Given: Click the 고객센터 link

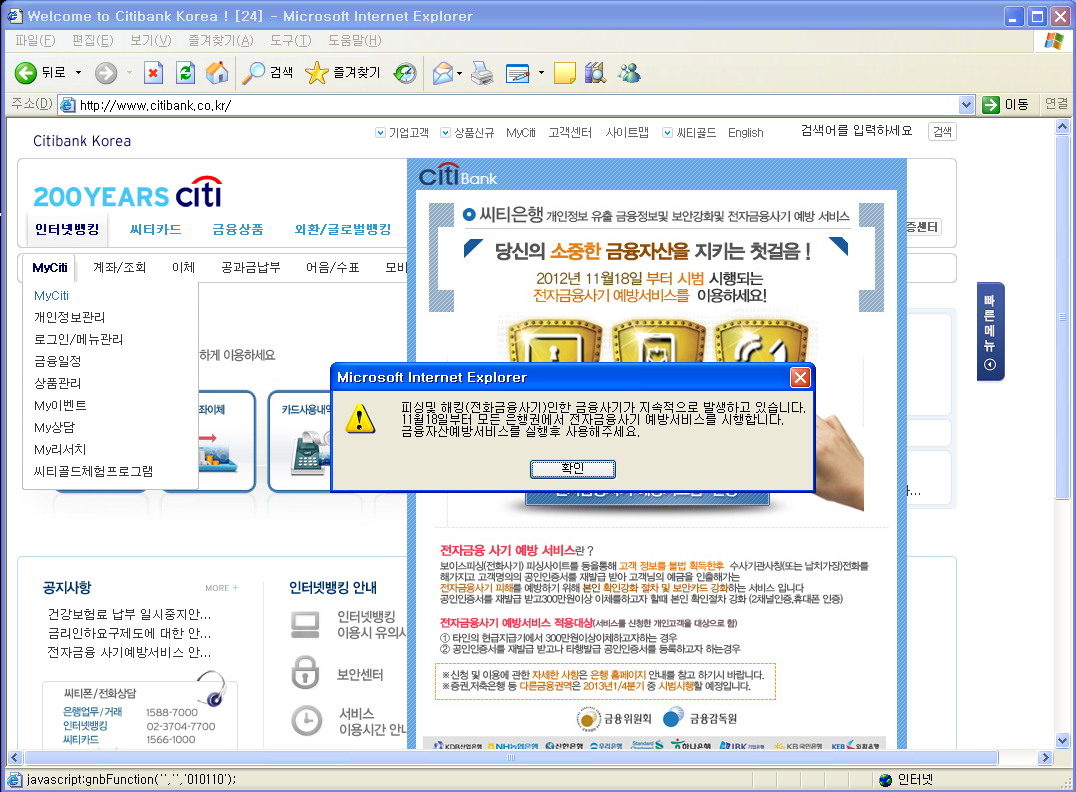Looking at the screenshot, I should (x=570, y=132).
